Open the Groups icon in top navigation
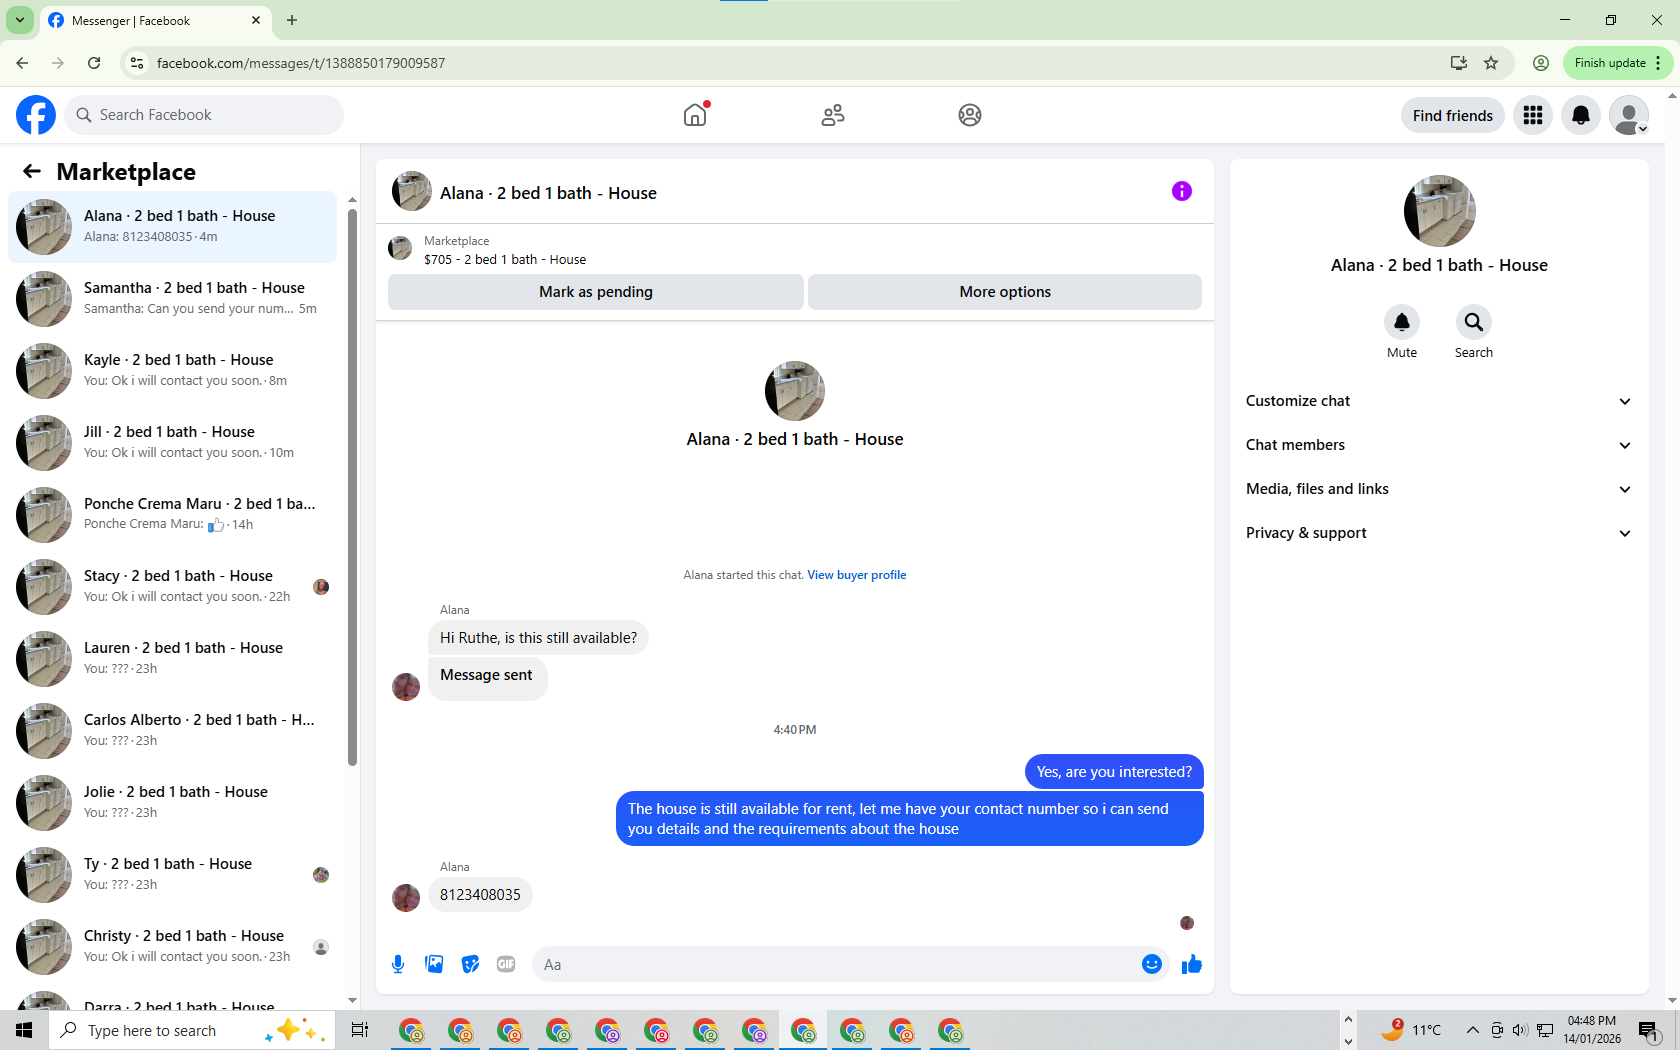Viewport: 1680px width, 1050px height. tap(970, 115)
